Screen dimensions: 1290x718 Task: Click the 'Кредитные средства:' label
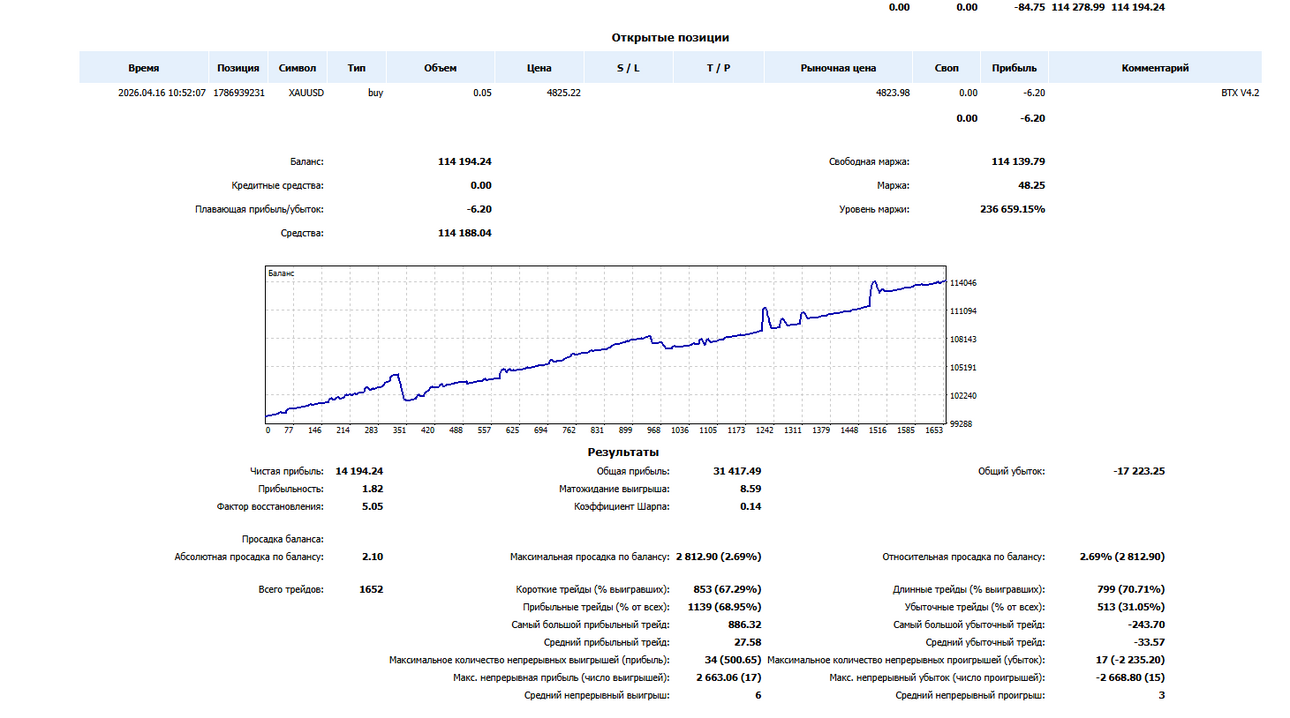[x=277, y=185]
